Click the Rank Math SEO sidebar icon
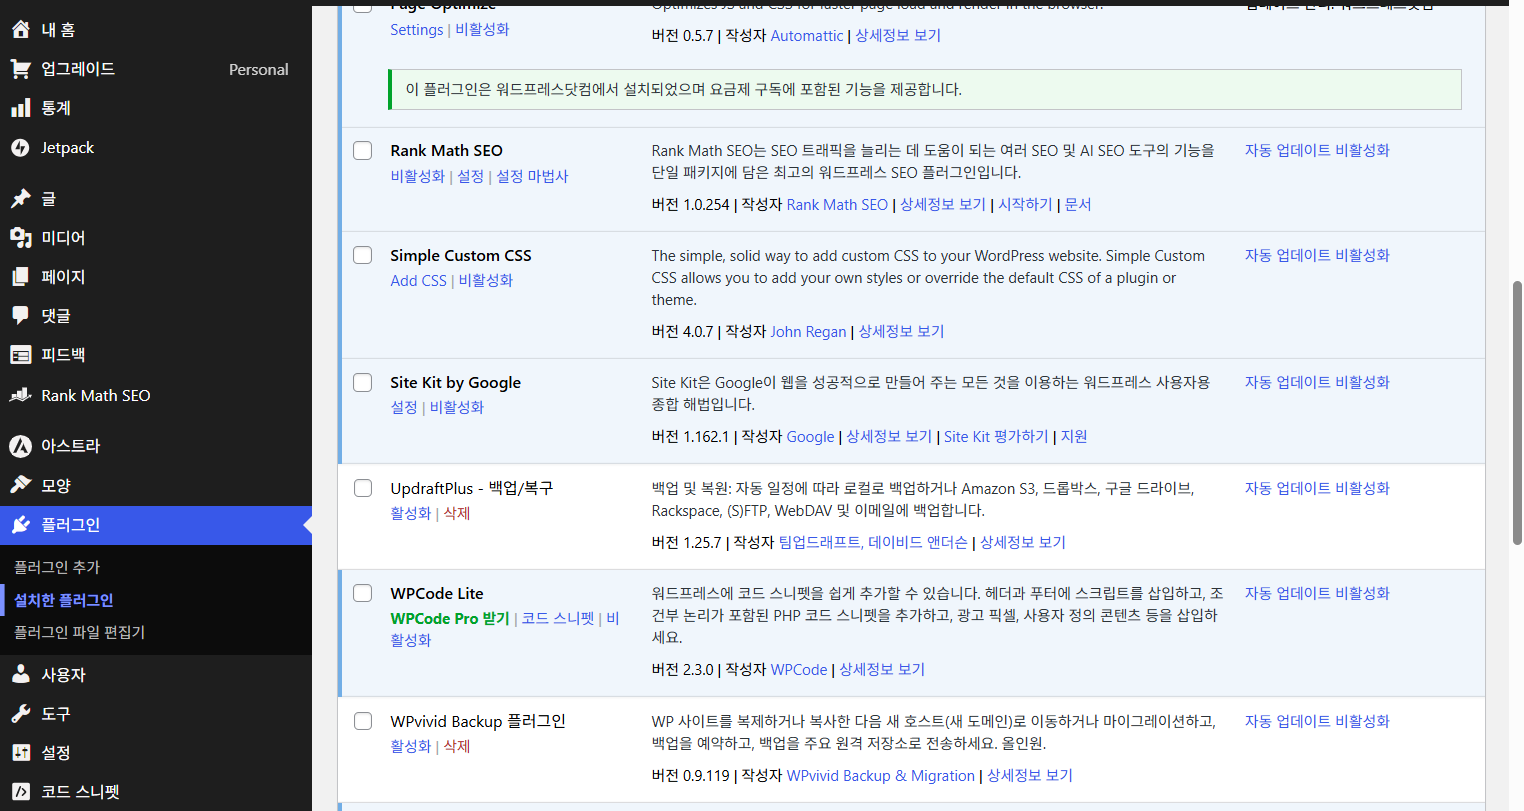1524x811 pixels. pyautogui.click(x=20, y=396)
